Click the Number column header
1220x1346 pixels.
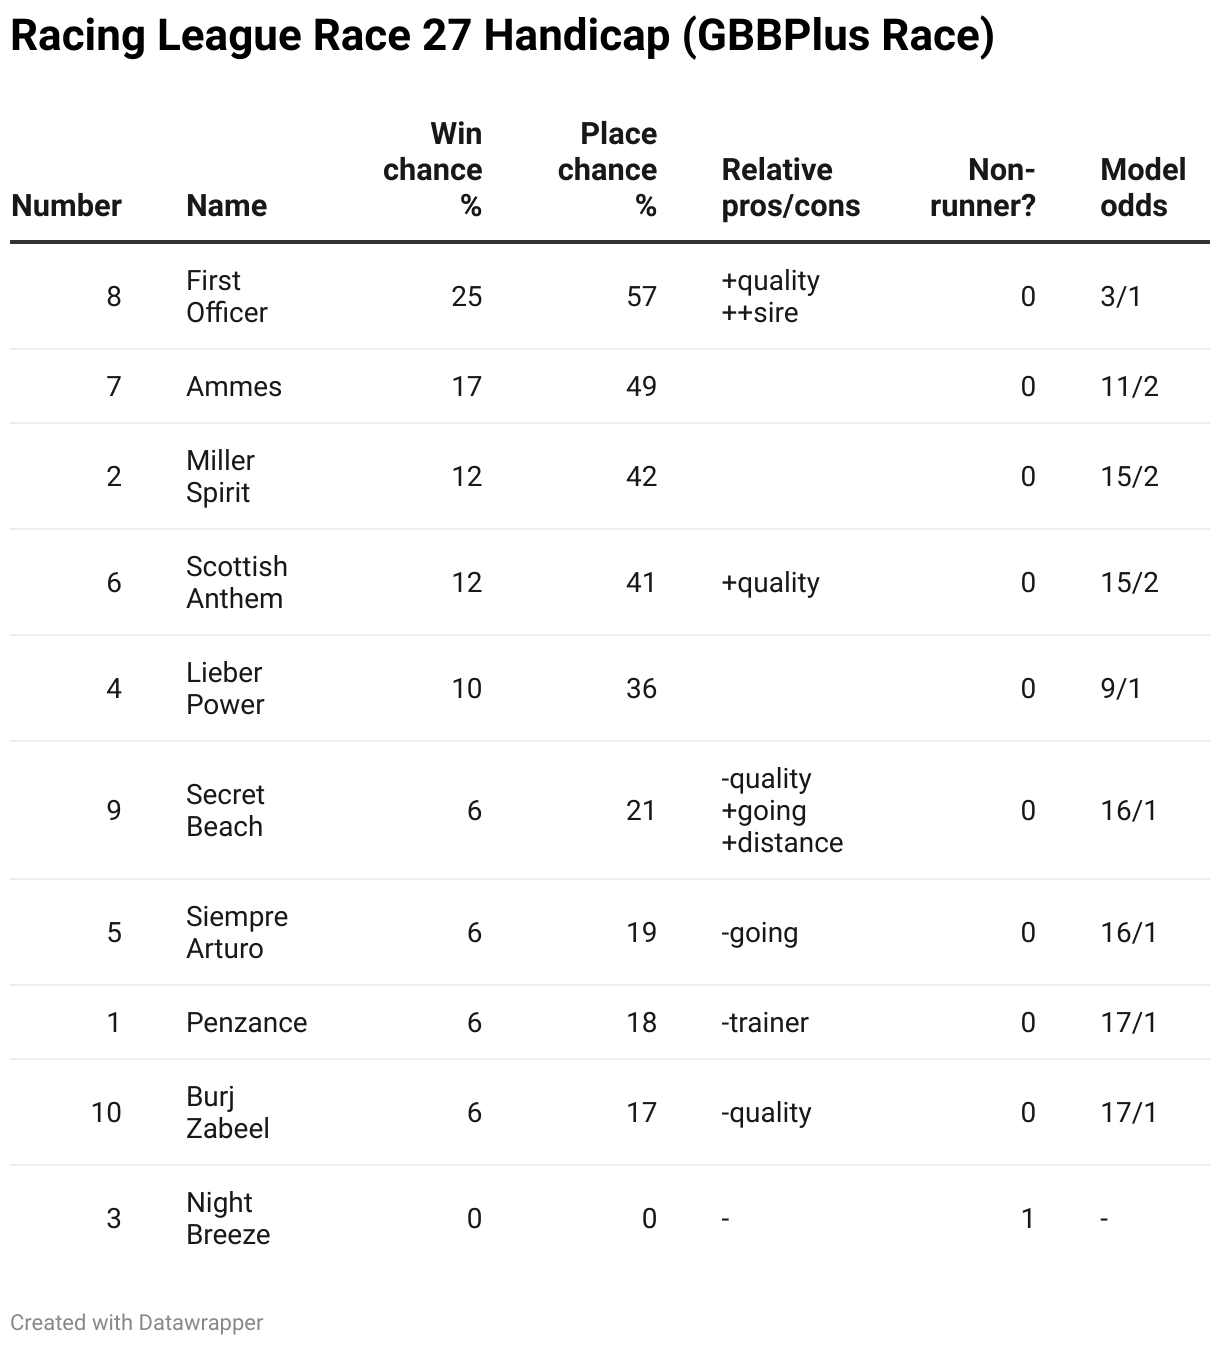[66, 205]
